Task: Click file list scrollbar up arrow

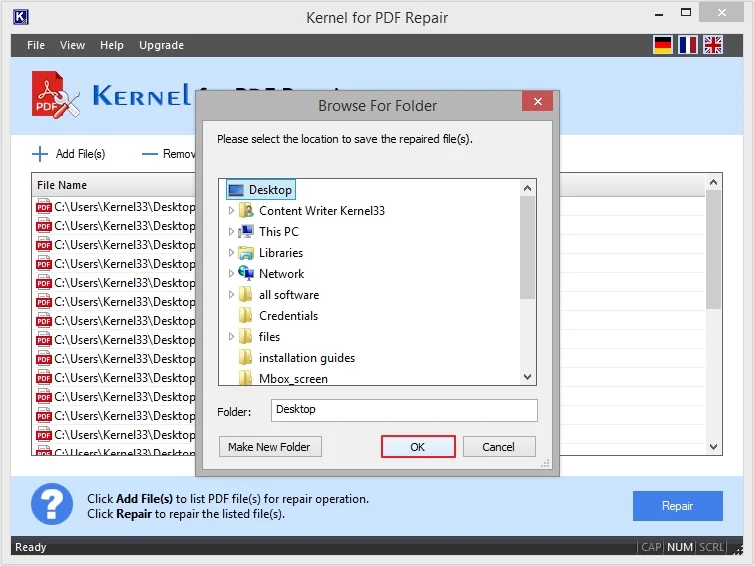Action: tap(714, 182)
